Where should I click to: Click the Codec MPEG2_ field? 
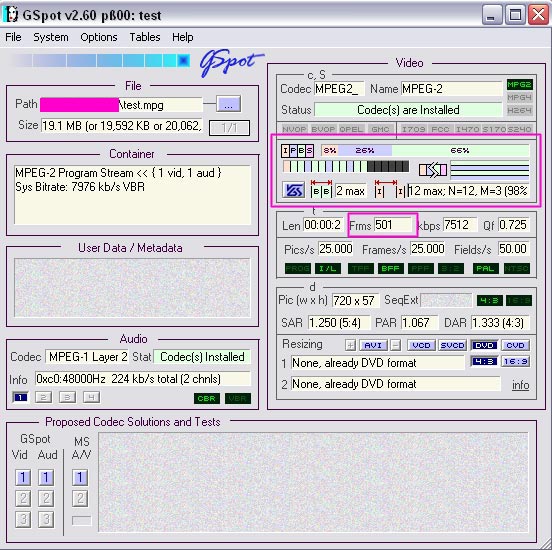[339, 89]
